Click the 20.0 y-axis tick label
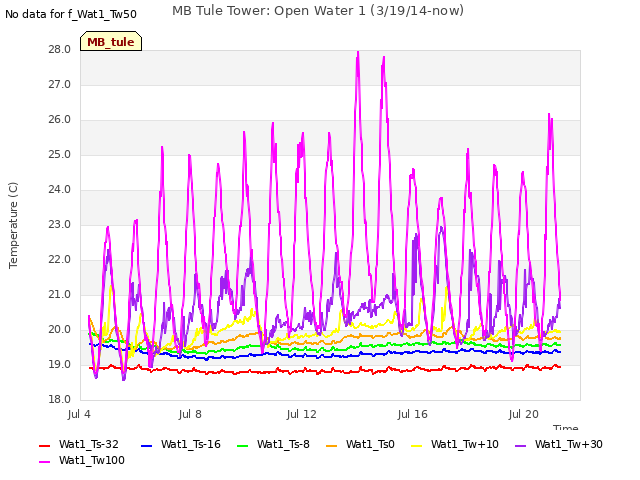Screen dimensions: 640x480 click(60, 330)
